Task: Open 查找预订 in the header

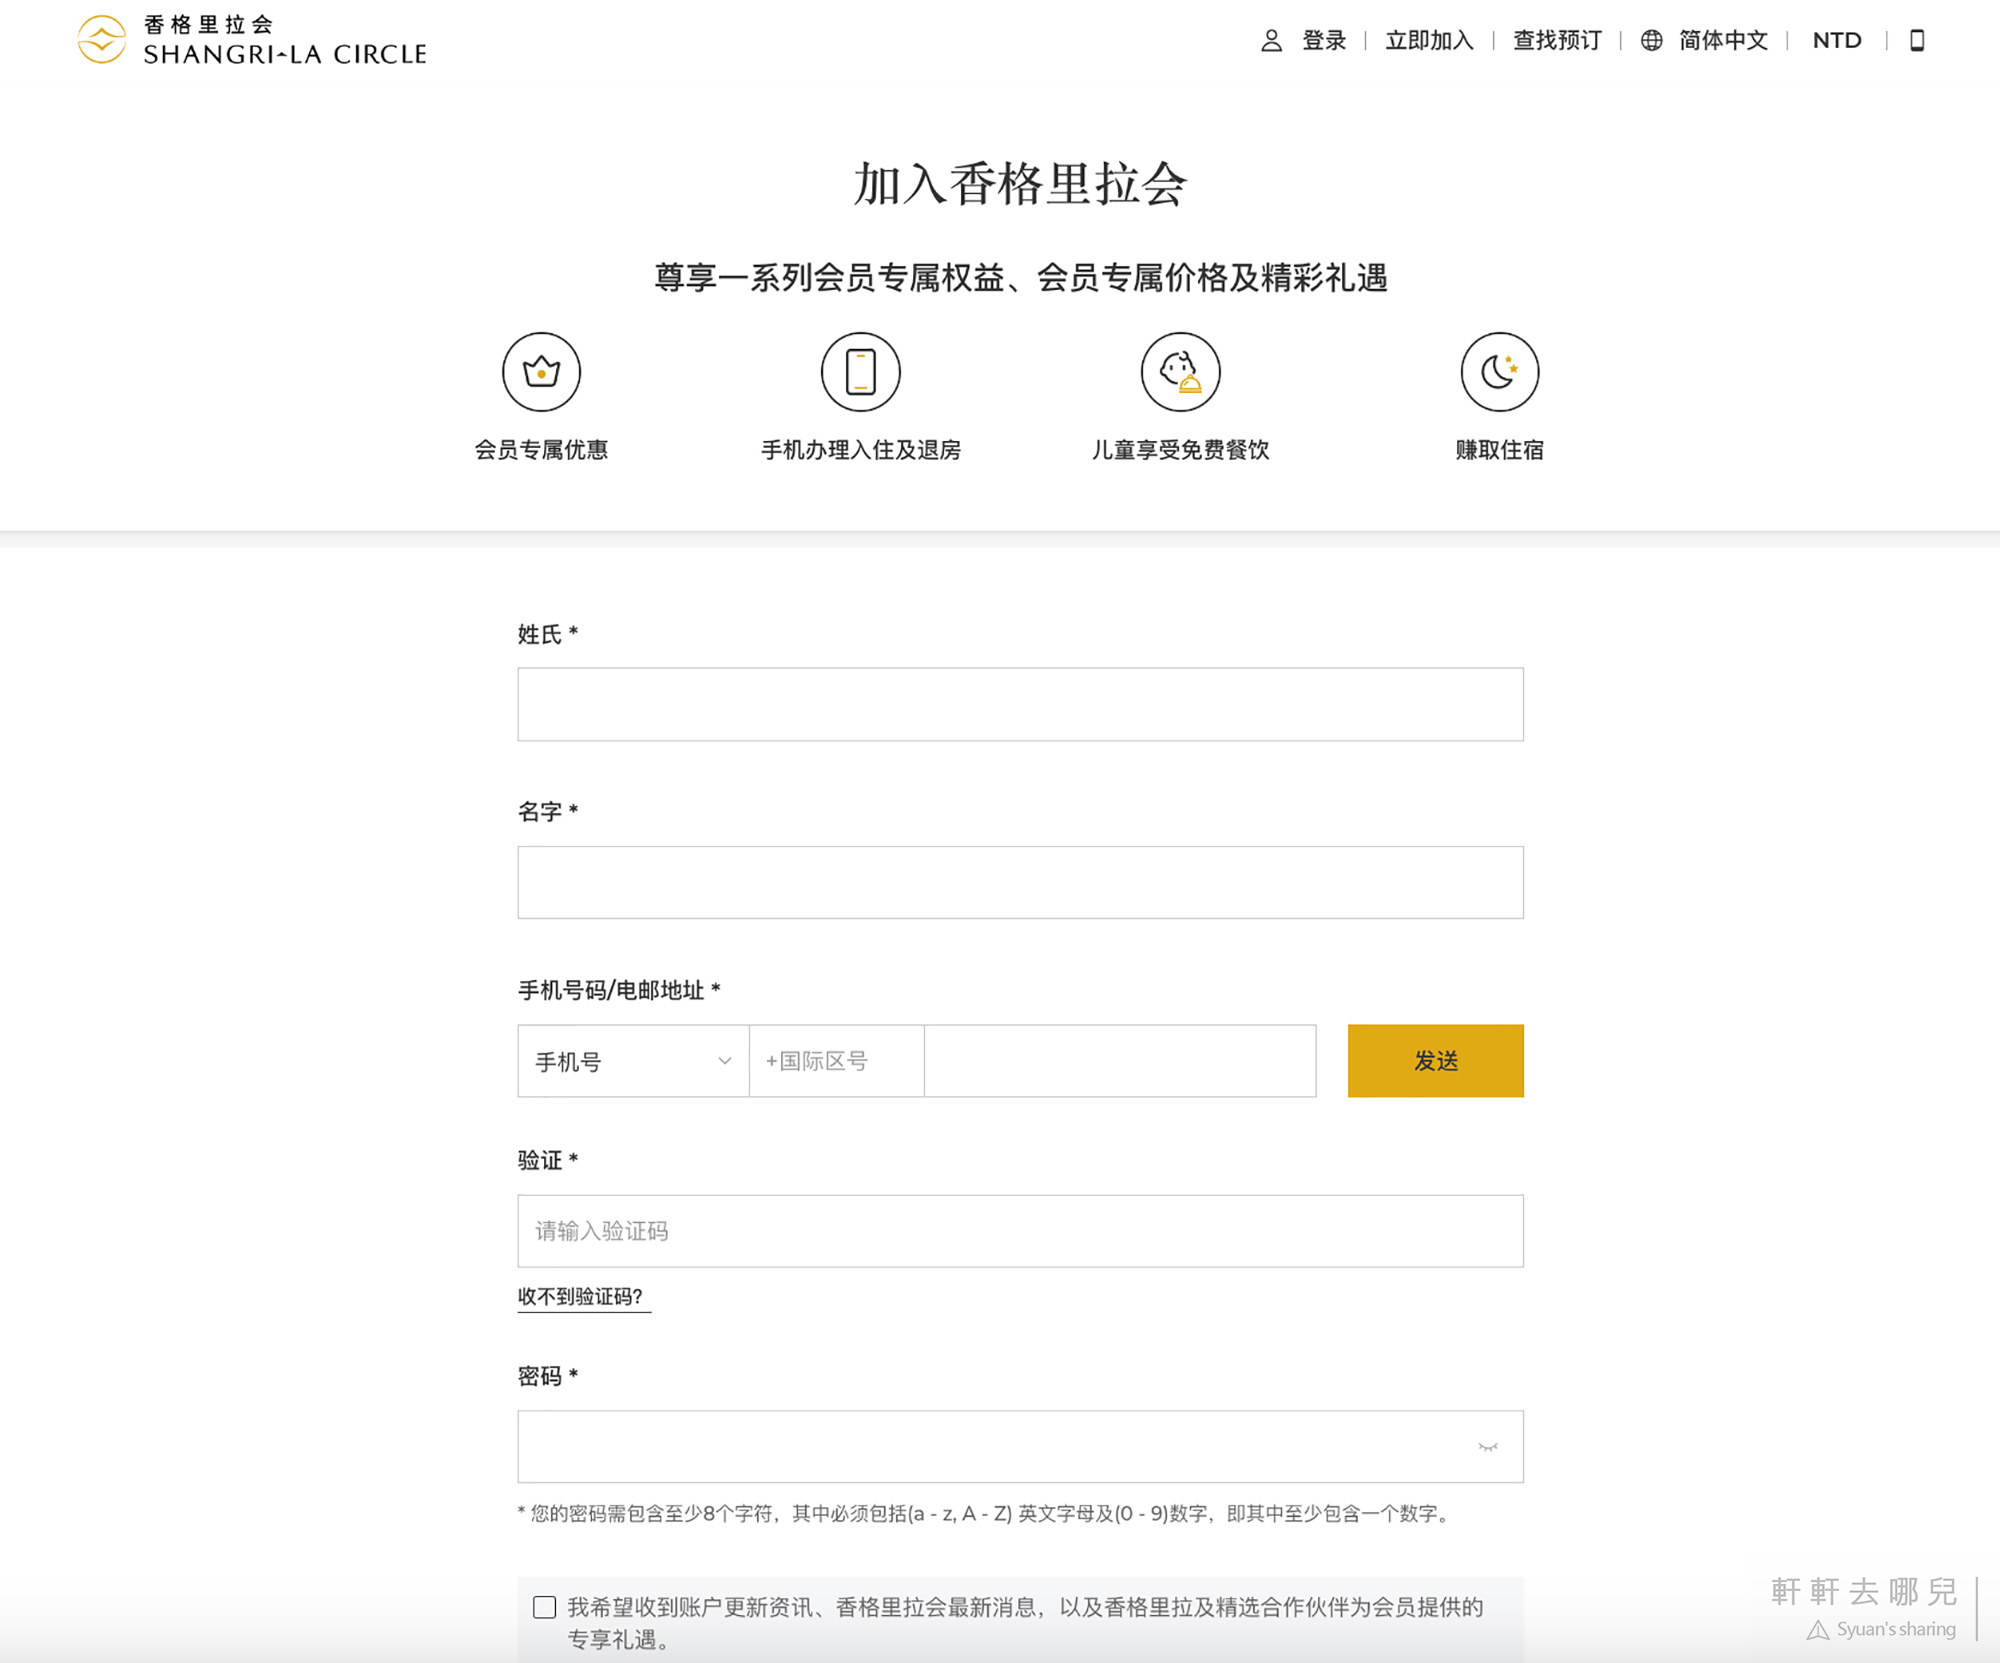Action: click(x=1557, y=41)
